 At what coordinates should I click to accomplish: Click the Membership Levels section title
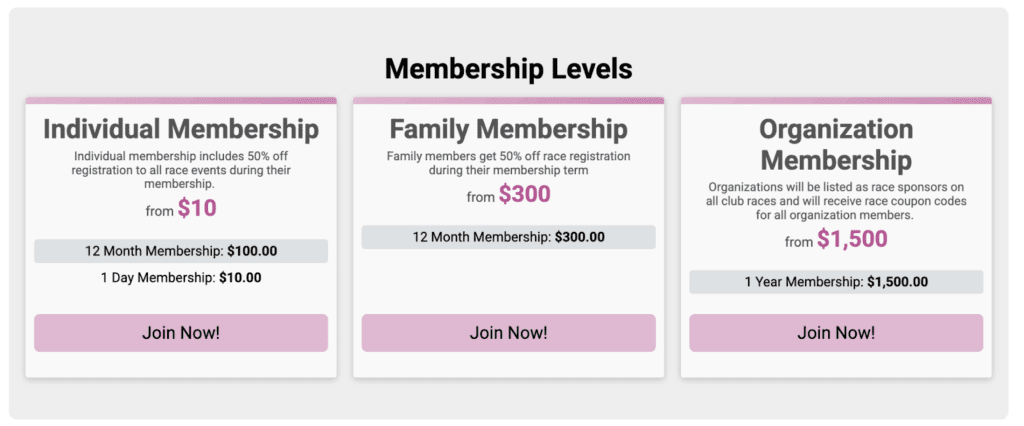coord(508,69)
